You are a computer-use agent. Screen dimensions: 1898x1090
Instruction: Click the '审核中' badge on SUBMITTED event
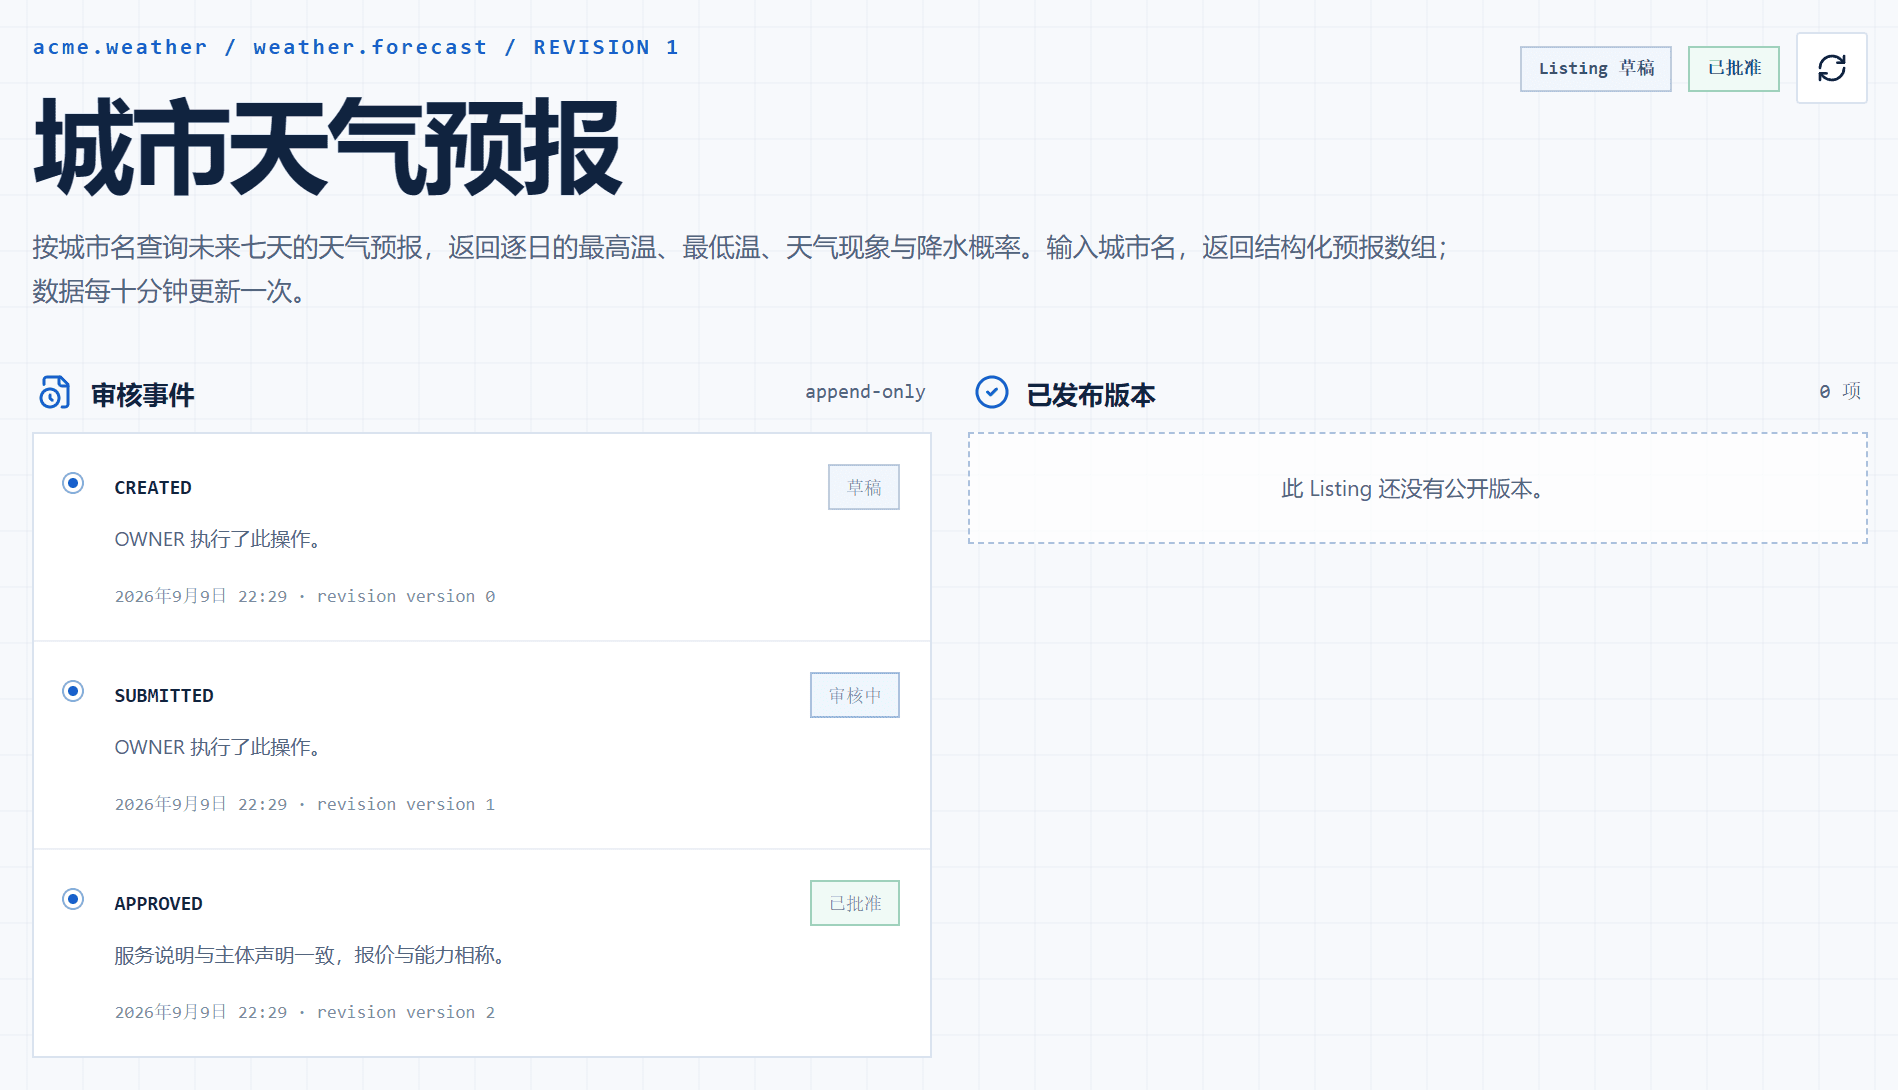click(x=854, y=695)
